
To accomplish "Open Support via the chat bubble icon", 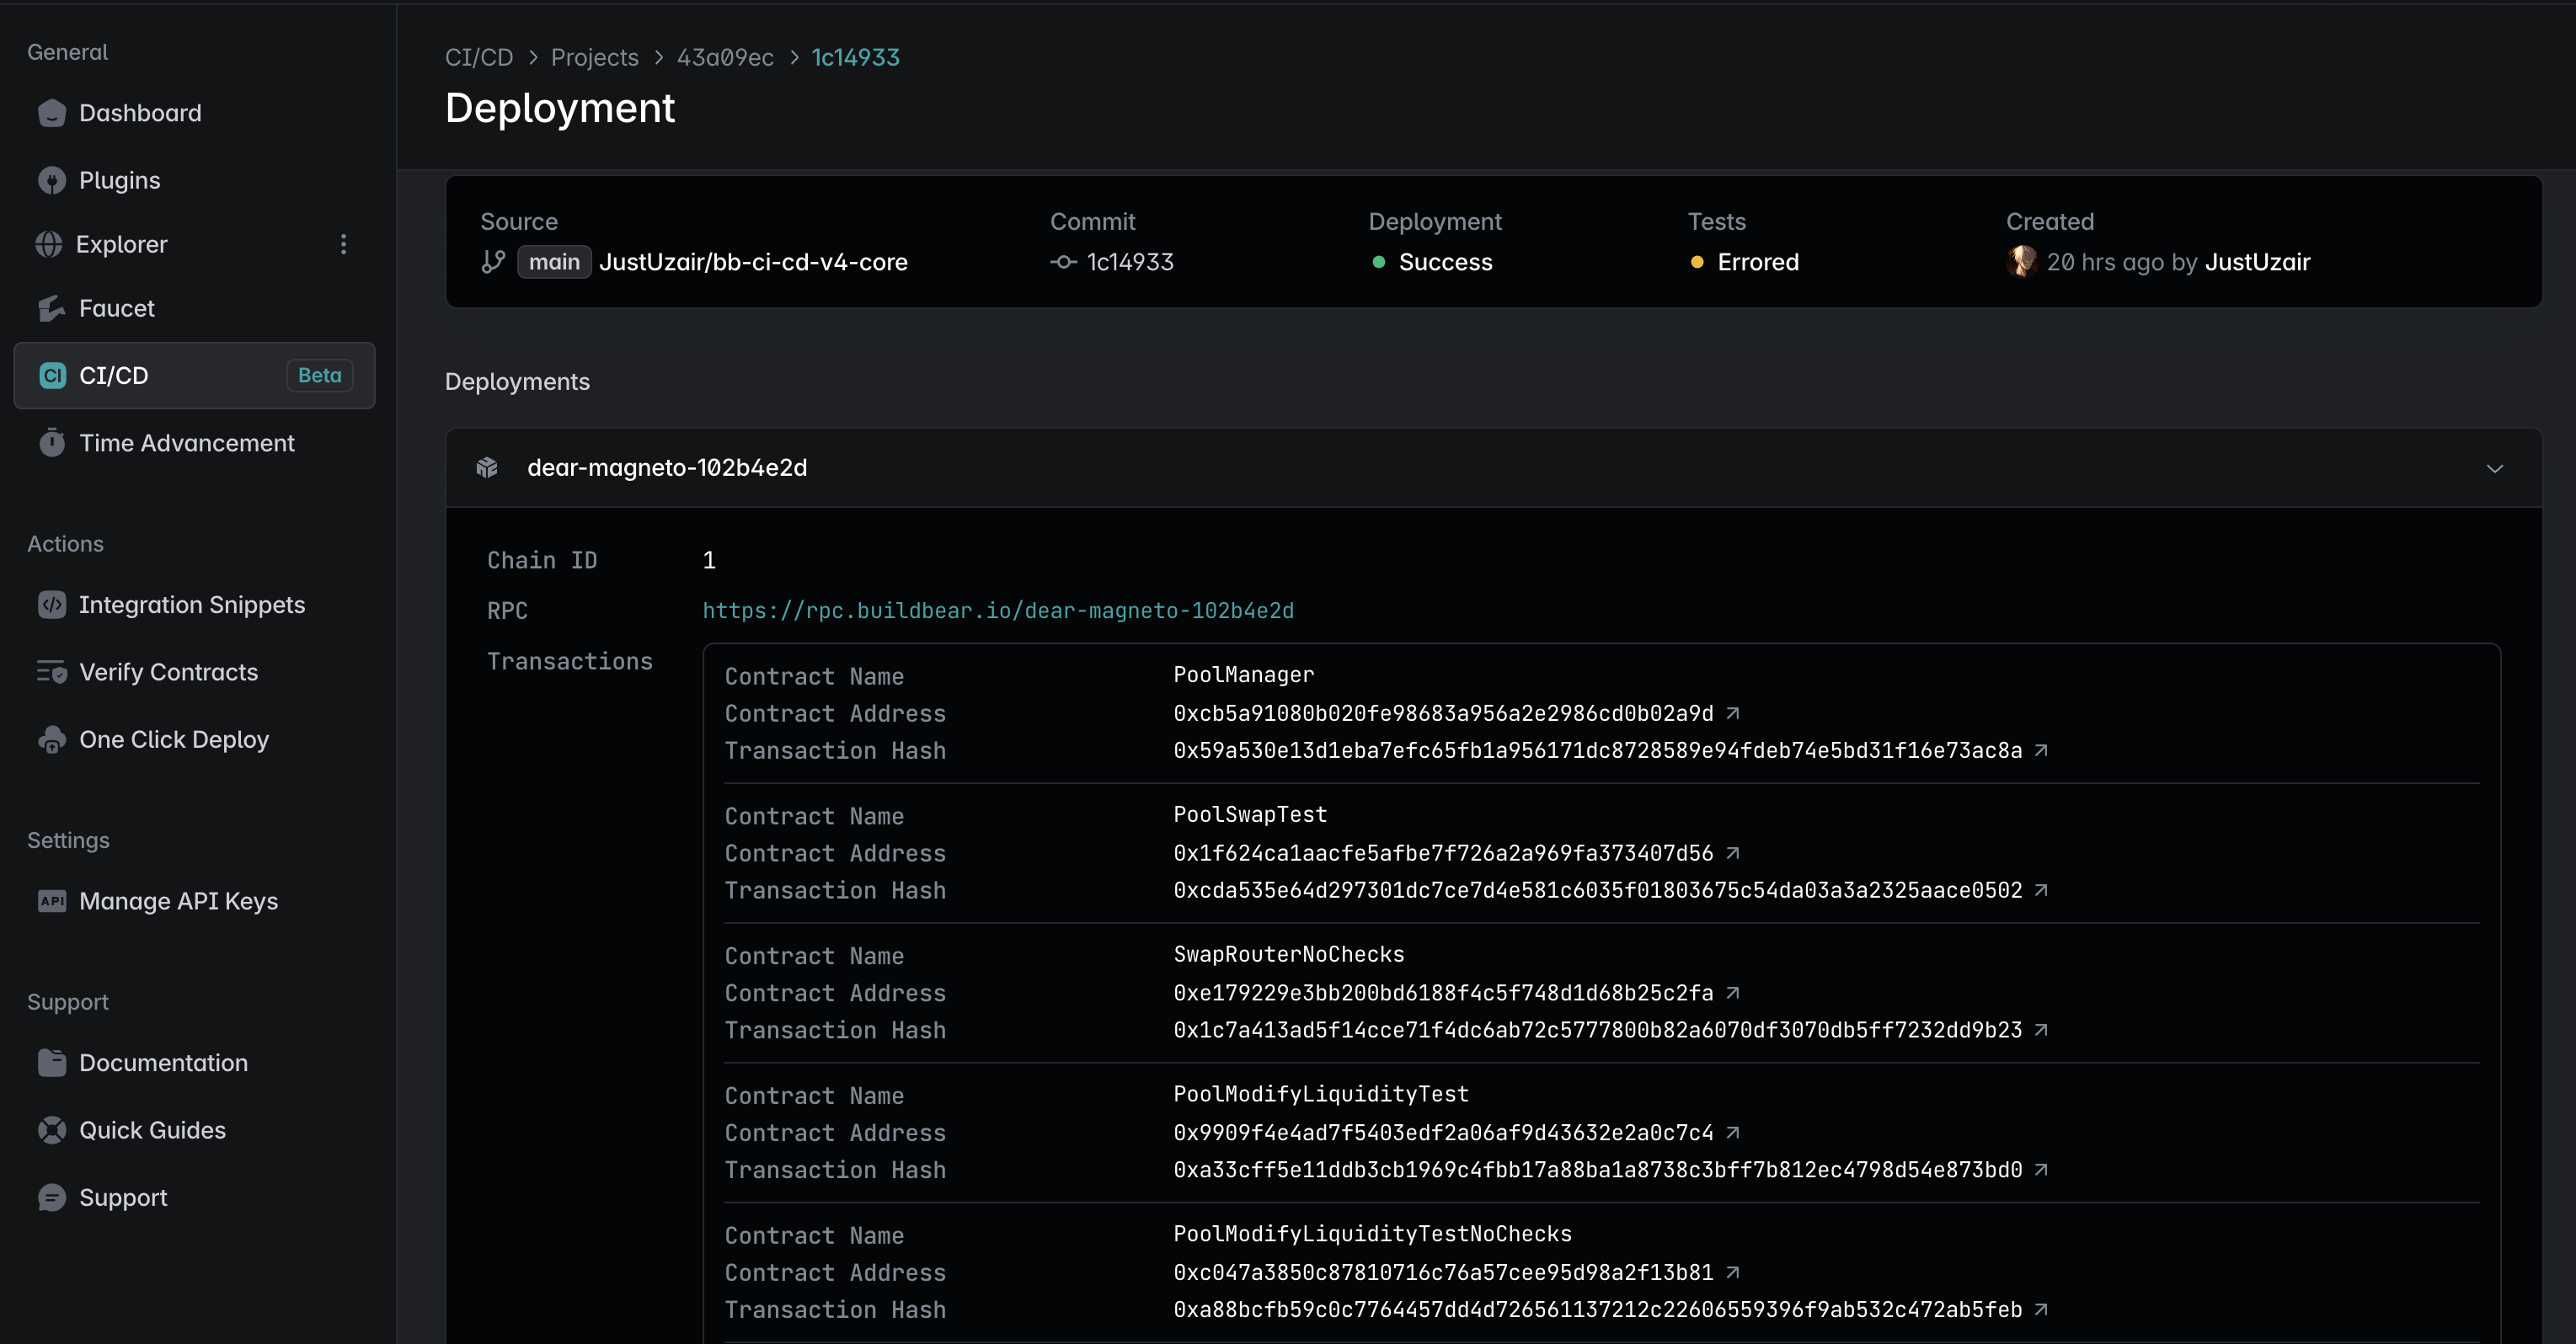I will coord(51,1197).
